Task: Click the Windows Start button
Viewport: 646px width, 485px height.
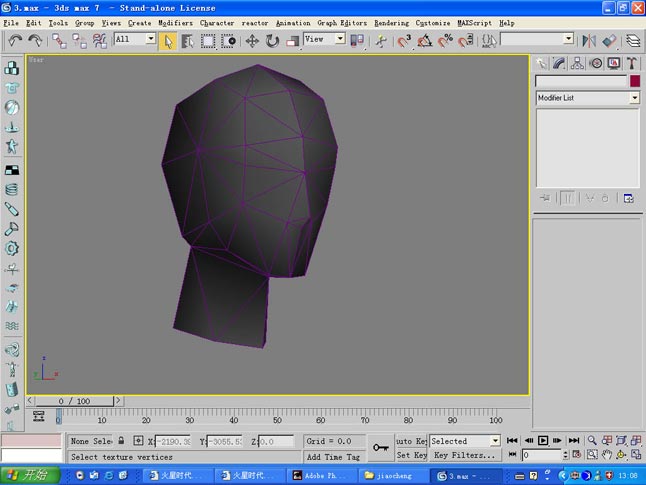Action: point(29,475)
